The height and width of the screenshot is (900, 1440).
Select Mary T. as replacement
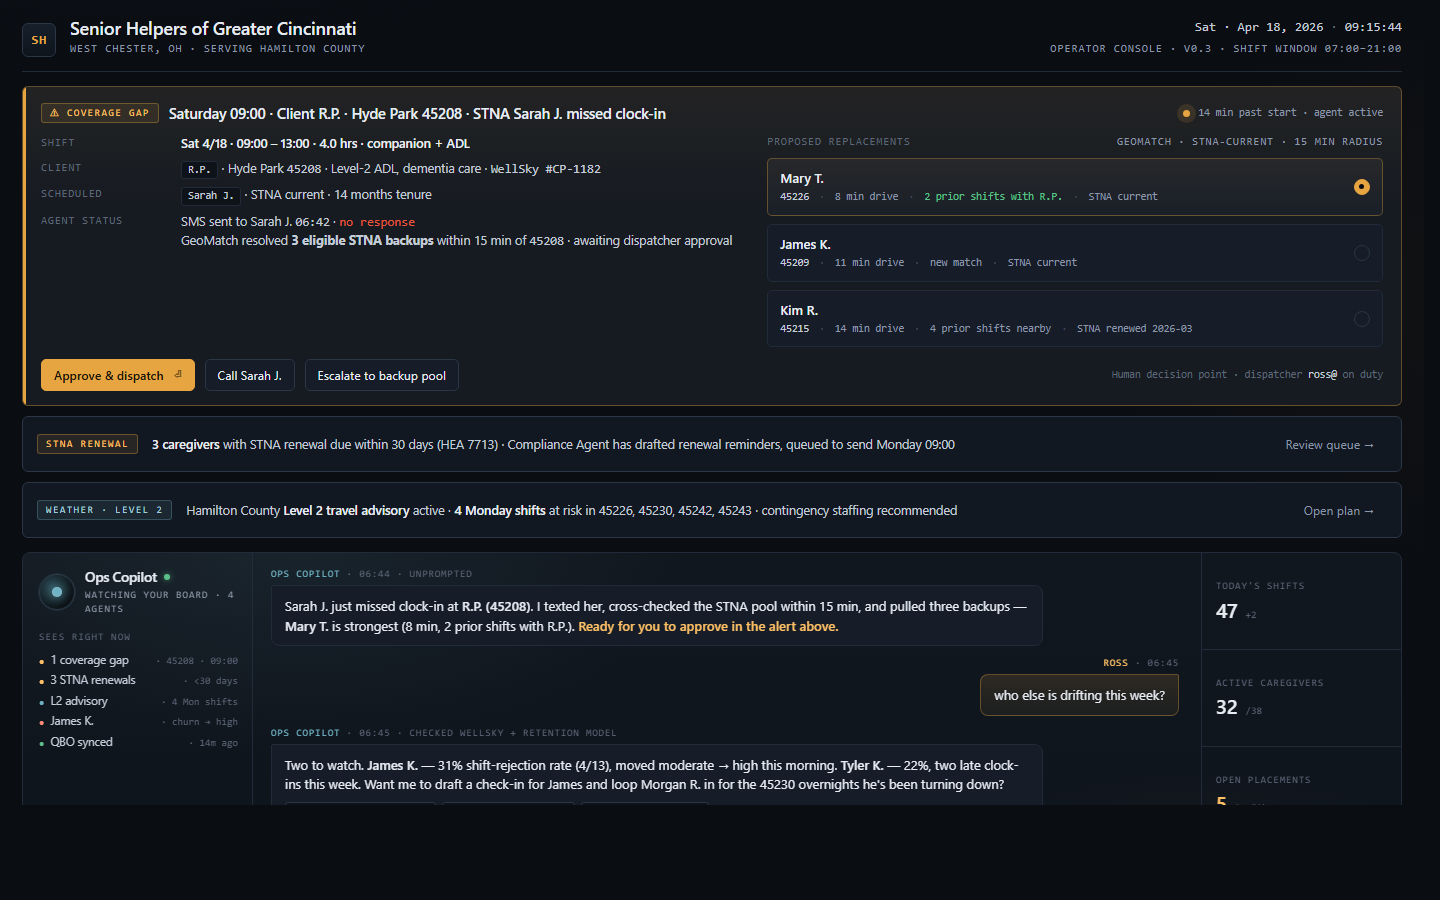(1361, 187)
